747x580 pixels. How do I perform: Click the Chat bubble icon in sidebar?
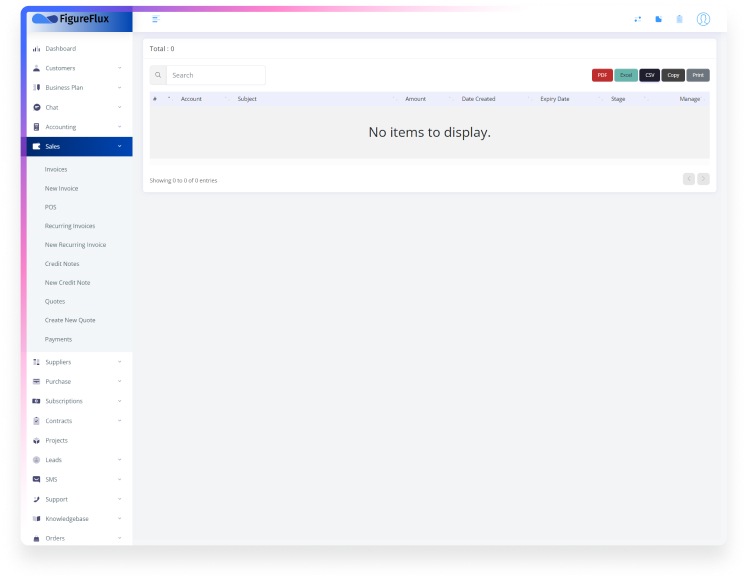pos(37,107)
